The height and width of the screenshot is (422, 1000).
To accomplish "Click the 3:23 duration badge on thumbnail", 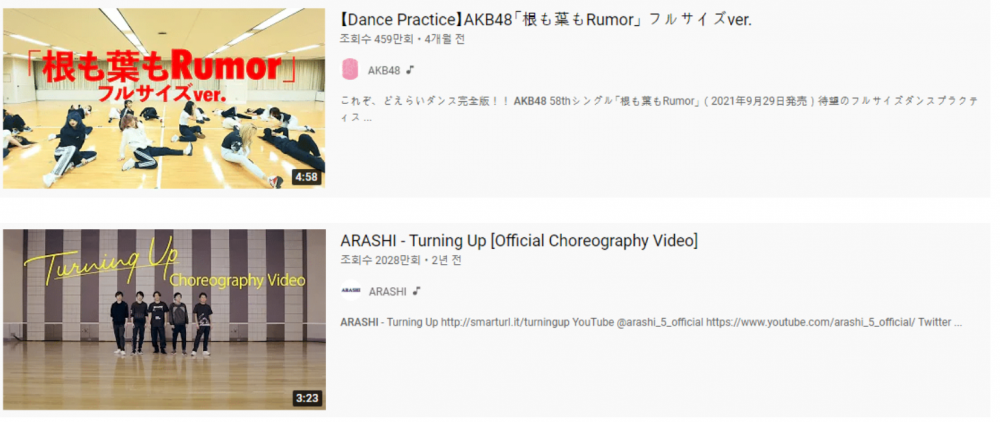I will click(x=306, y=398).
